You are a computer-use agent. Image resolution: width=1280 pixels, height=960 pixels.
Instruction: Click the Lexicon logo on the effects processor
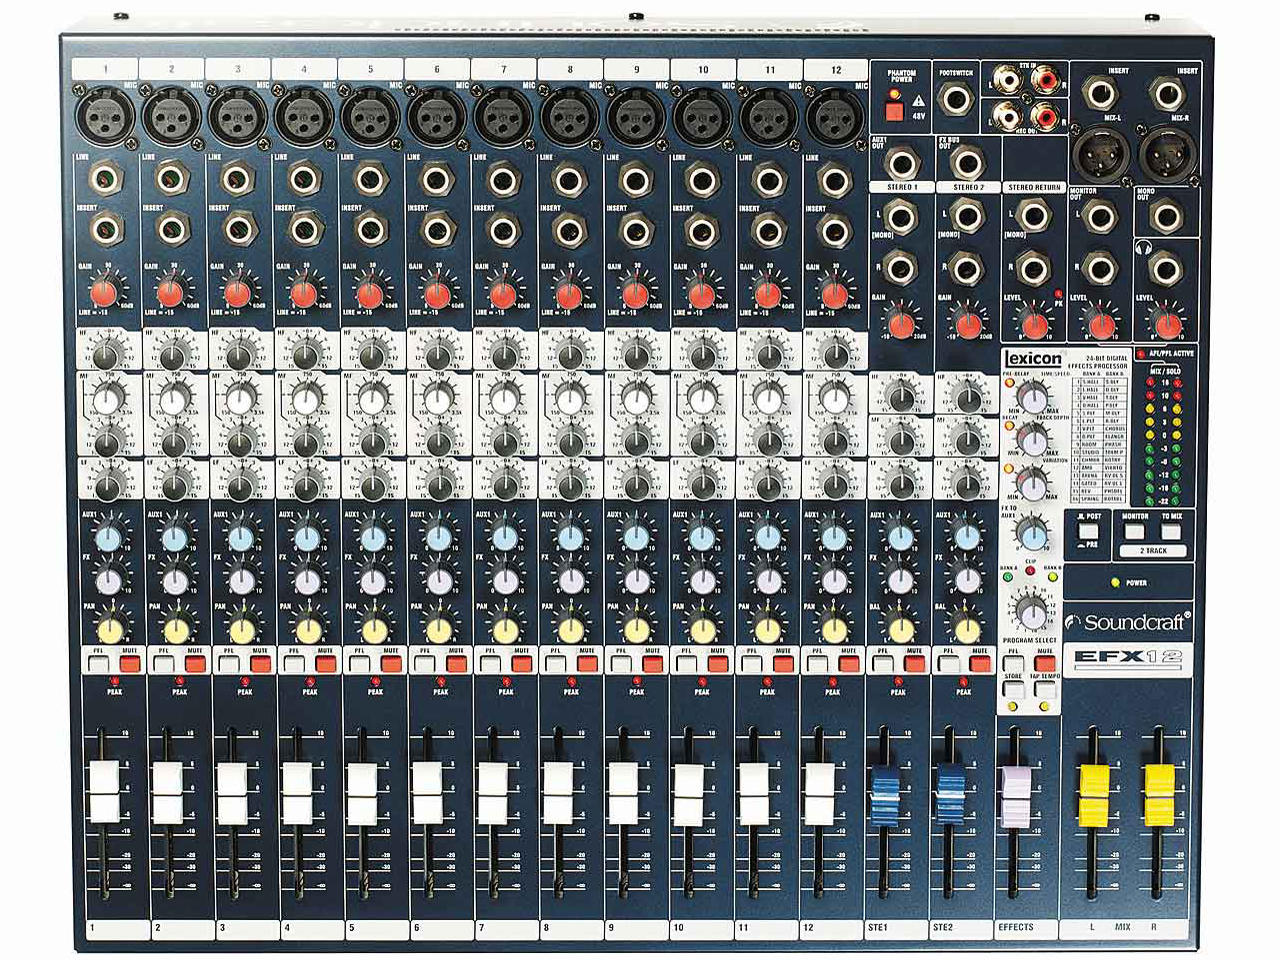point(1034,357)
